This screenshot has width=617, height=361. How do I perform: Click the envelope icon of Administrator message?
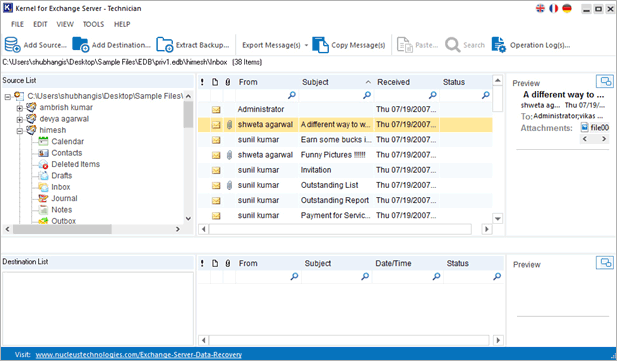point(216,109)
